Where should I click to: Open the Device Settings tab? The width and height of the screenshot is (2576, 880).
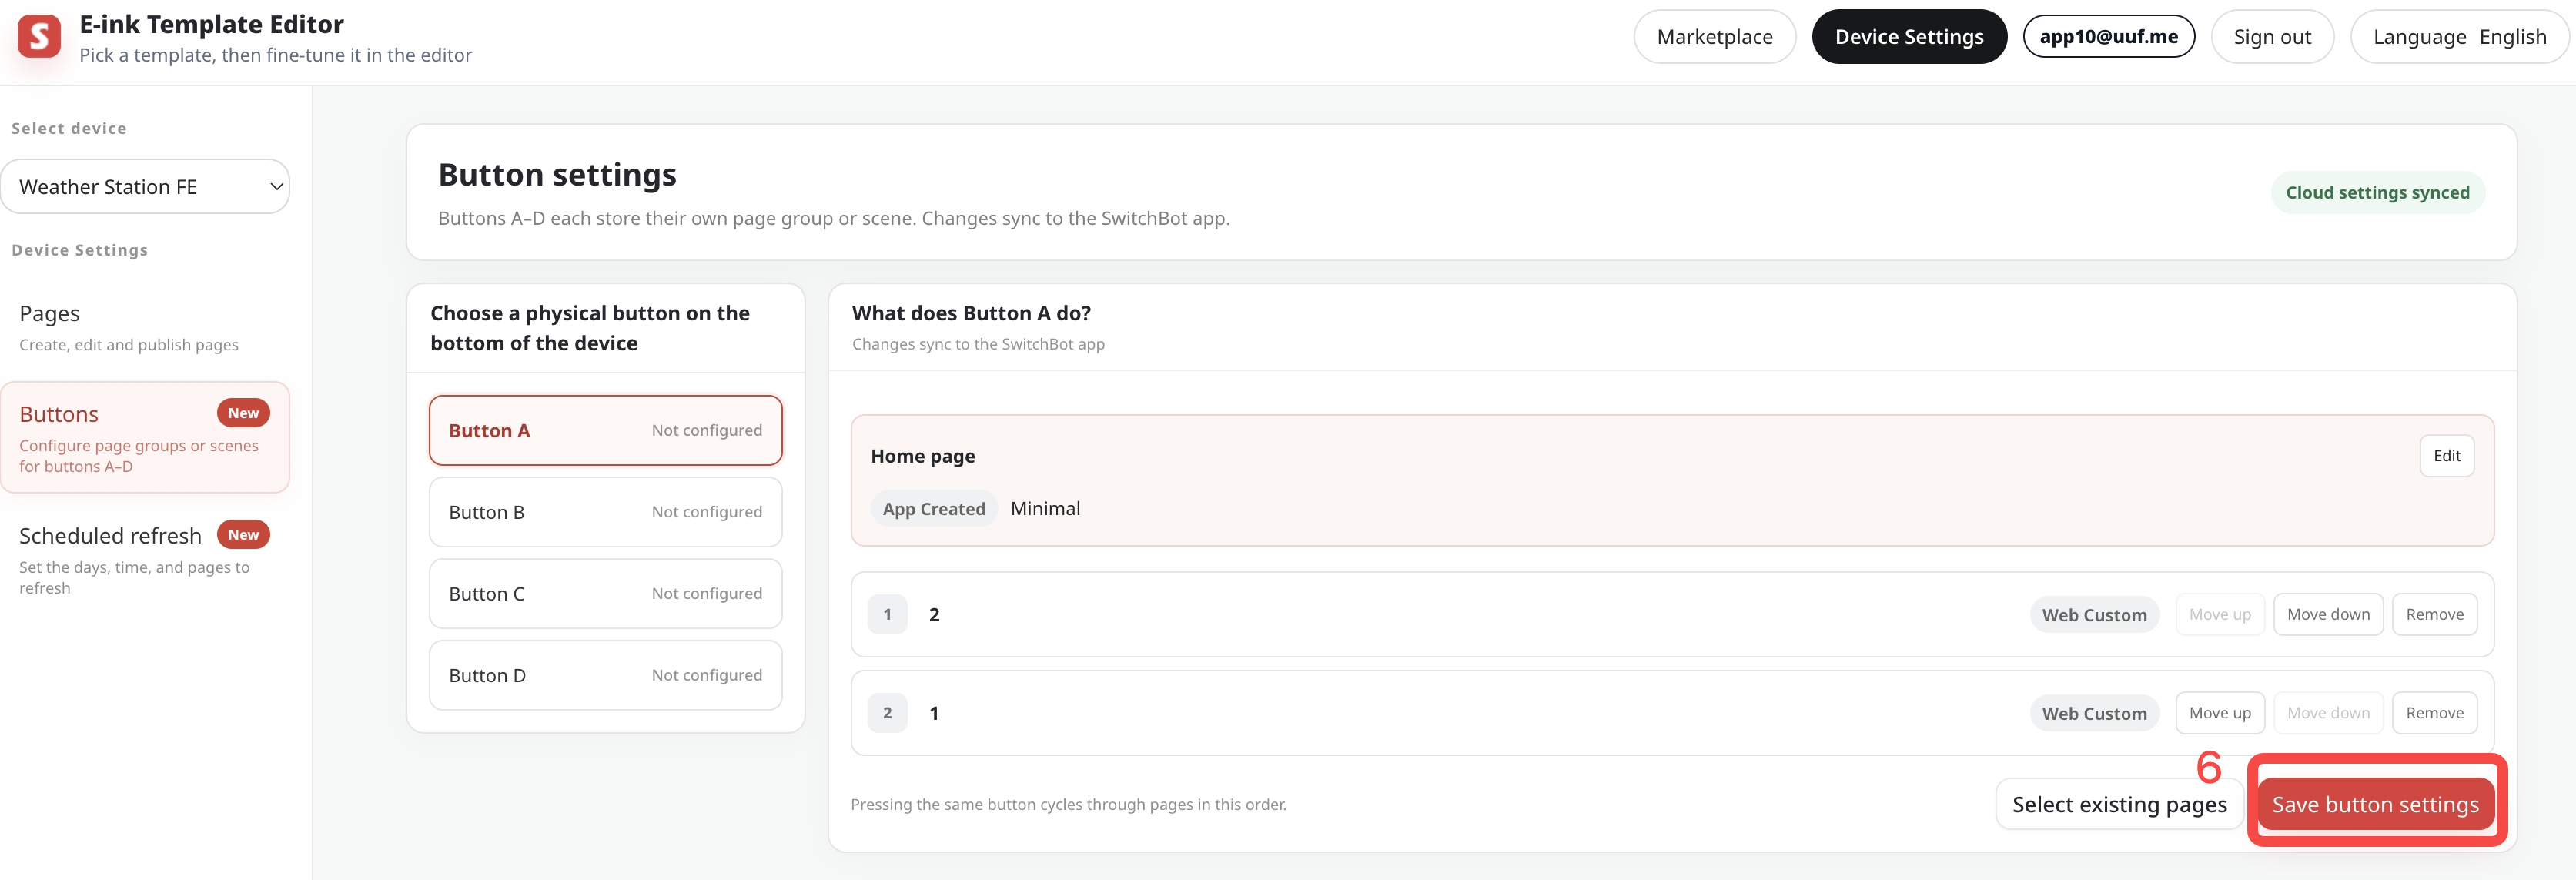1909,37
